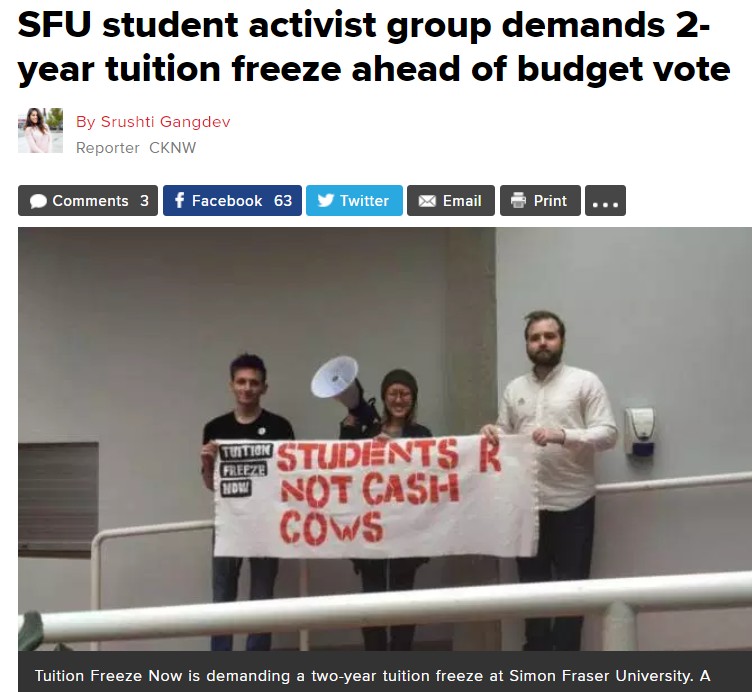This screenshot has height=692, width=752.
Task: Click the word Comments in the share bar
Action: click(91, 200)
